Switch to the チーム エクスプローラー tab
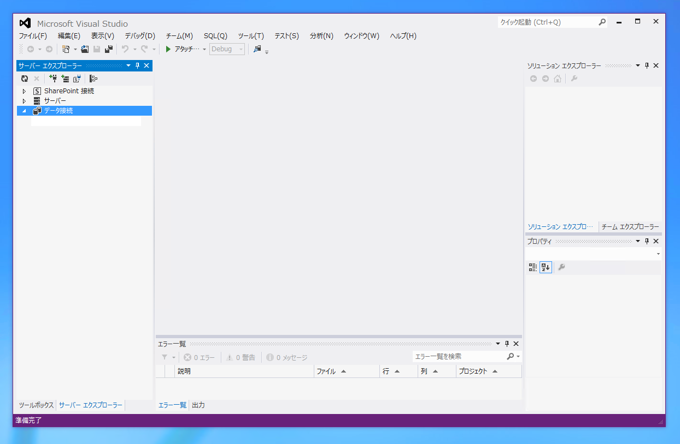 pyautogui.click(x=630, y=227)
